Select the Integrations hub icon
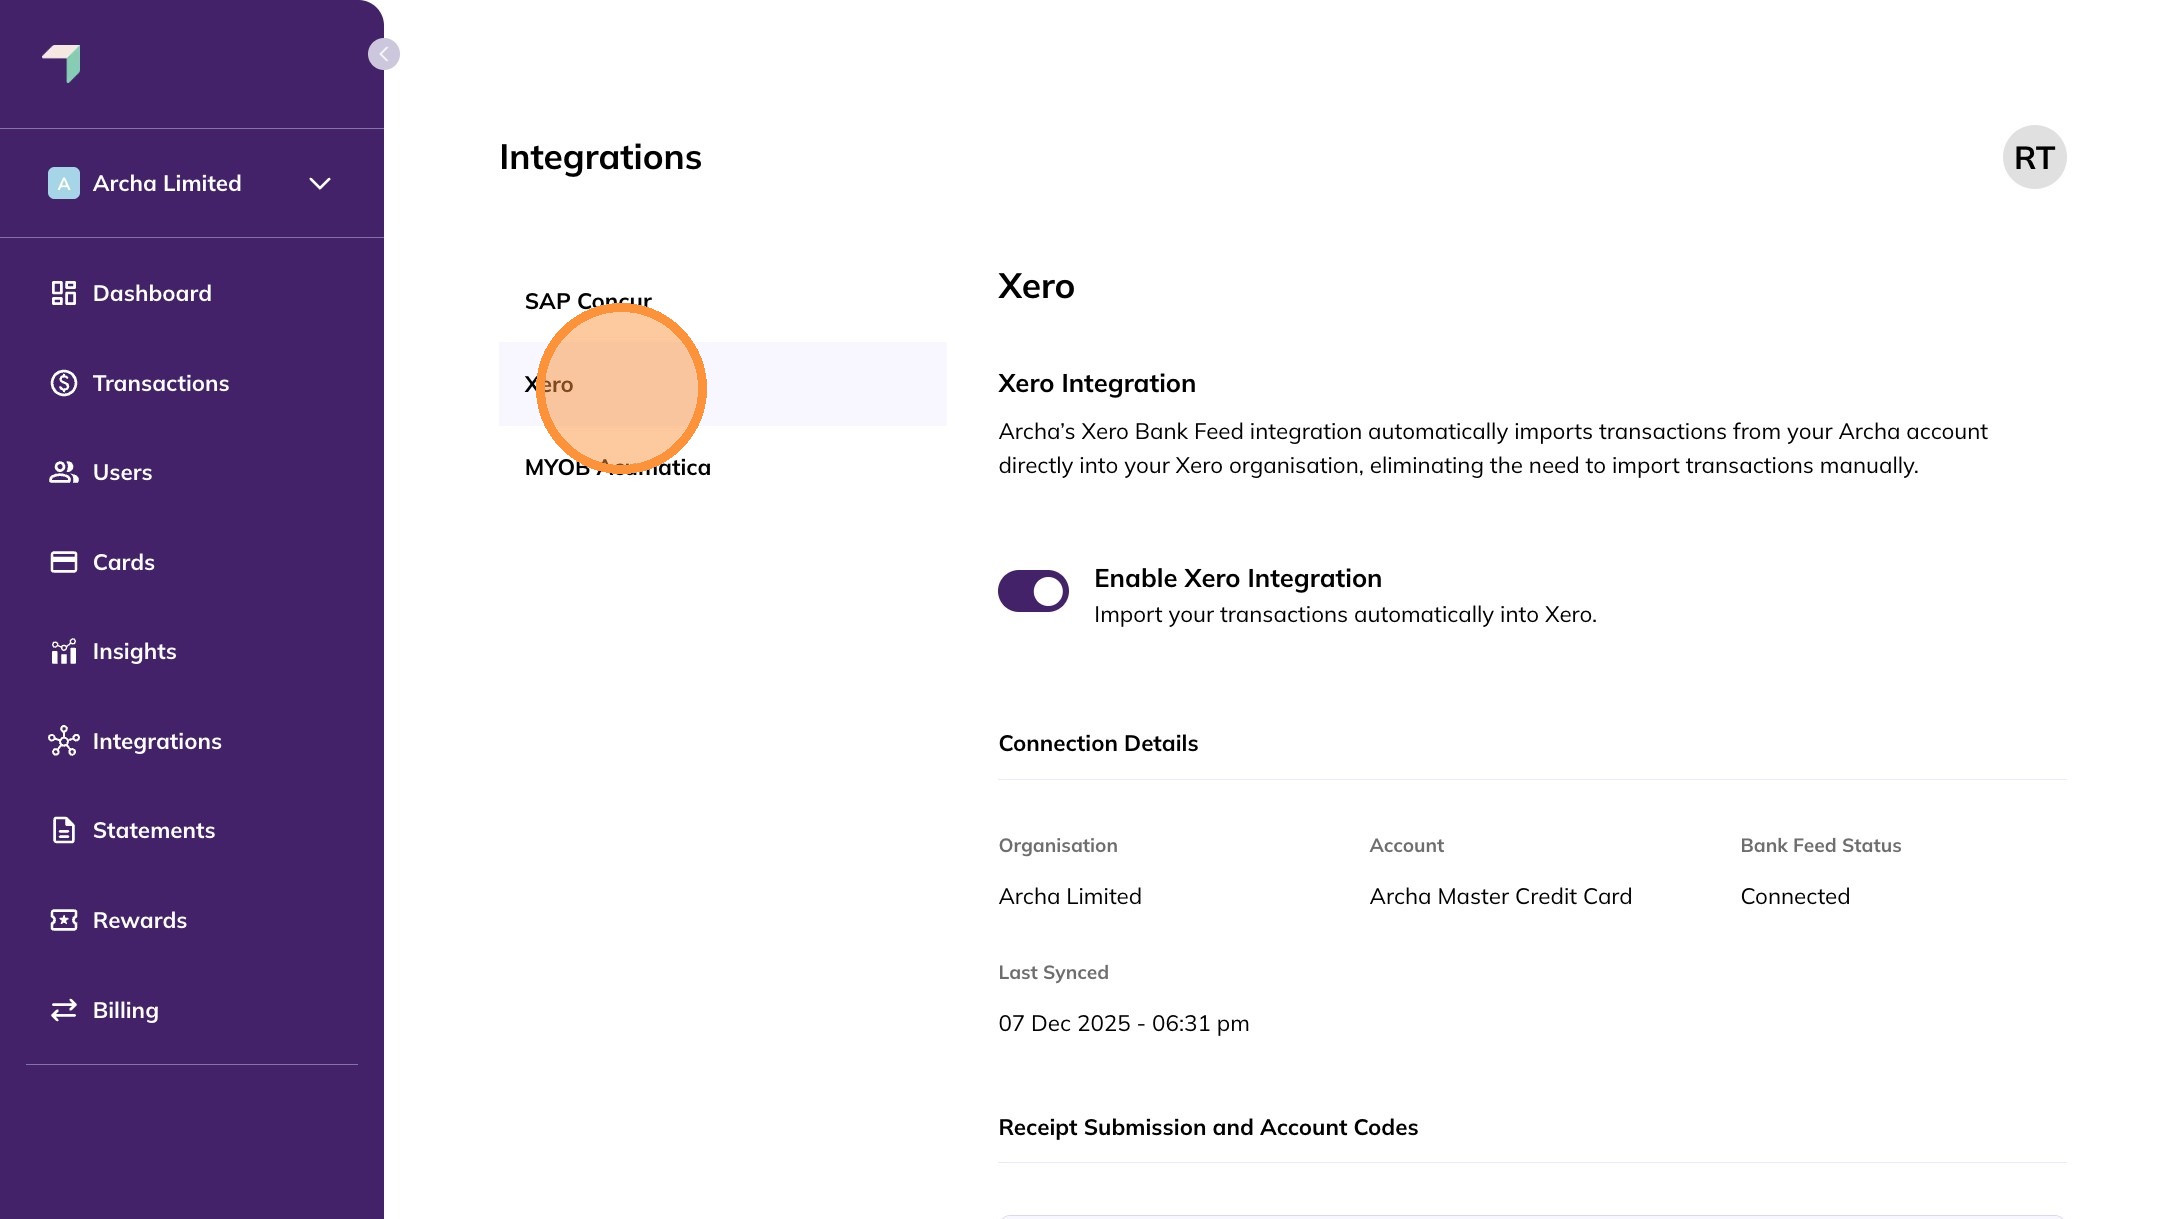The height and width of the screenshot is (1219, 2182). tap(63, 740)
